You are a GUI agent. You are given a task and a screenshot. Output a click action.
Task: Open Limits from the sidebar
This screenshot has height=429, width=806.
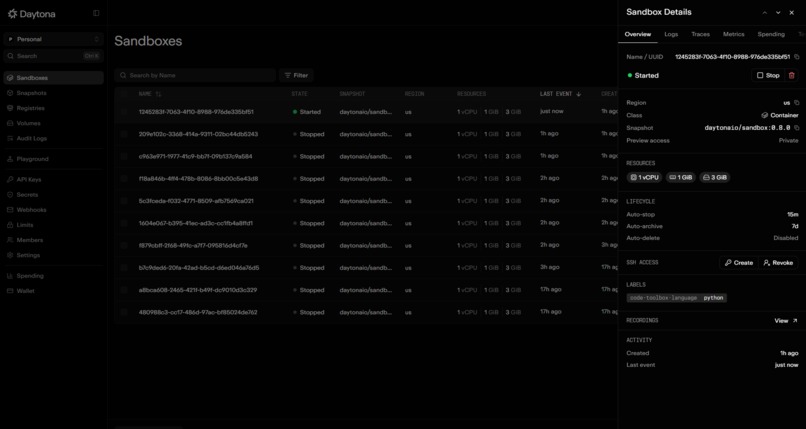(x=25, y=225)
